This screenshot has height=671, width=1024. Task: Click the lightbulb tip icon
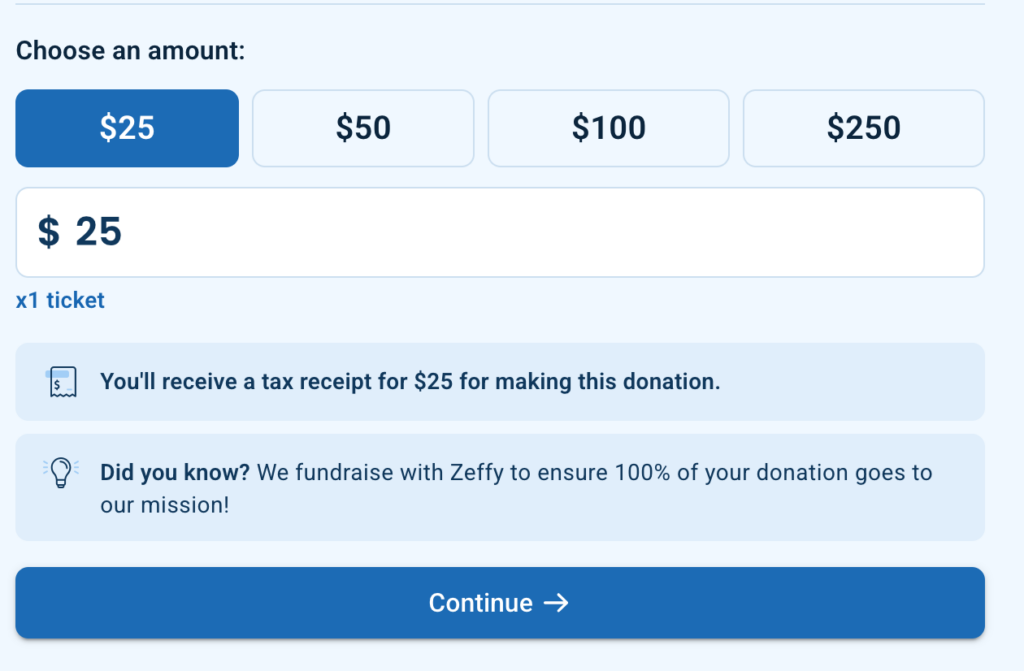point(62,472)
